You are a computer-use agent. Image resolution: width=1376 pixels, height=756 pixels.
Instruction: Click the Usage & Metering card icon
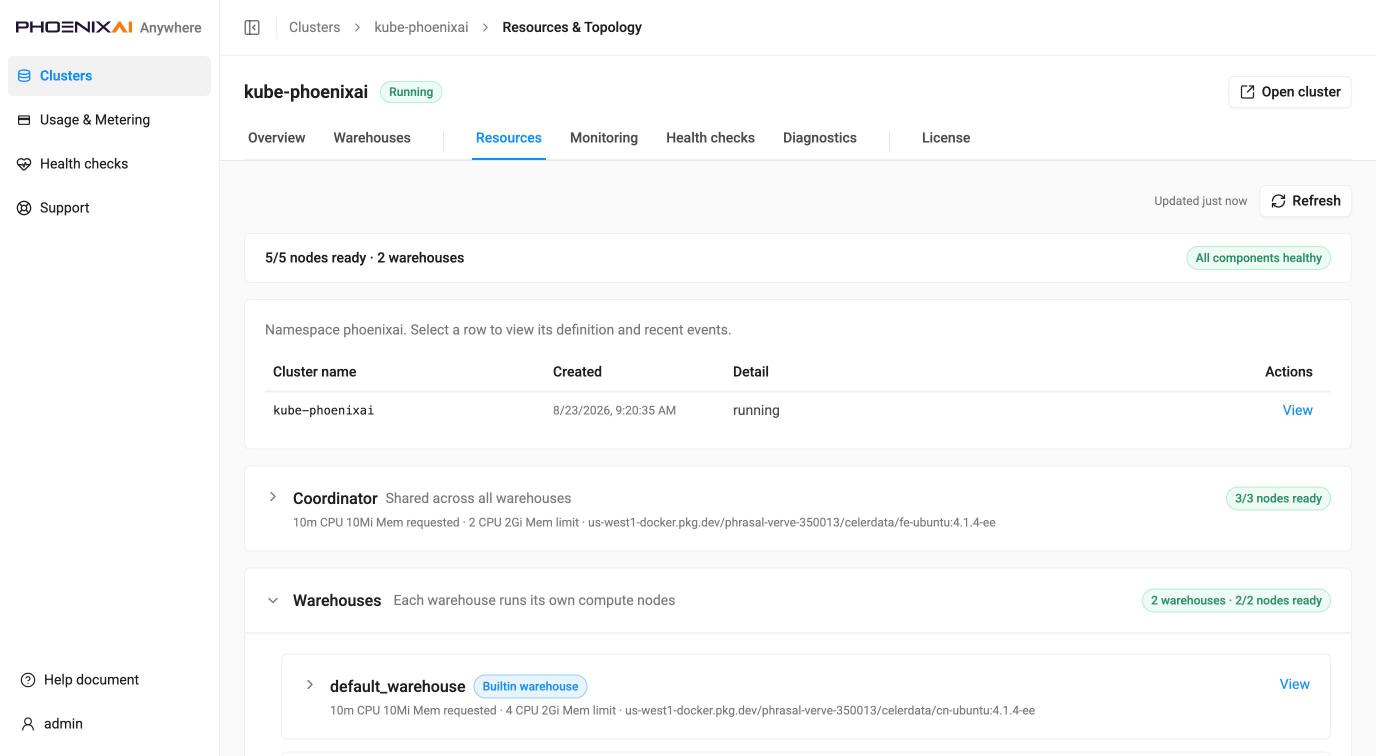coord(24,120)
